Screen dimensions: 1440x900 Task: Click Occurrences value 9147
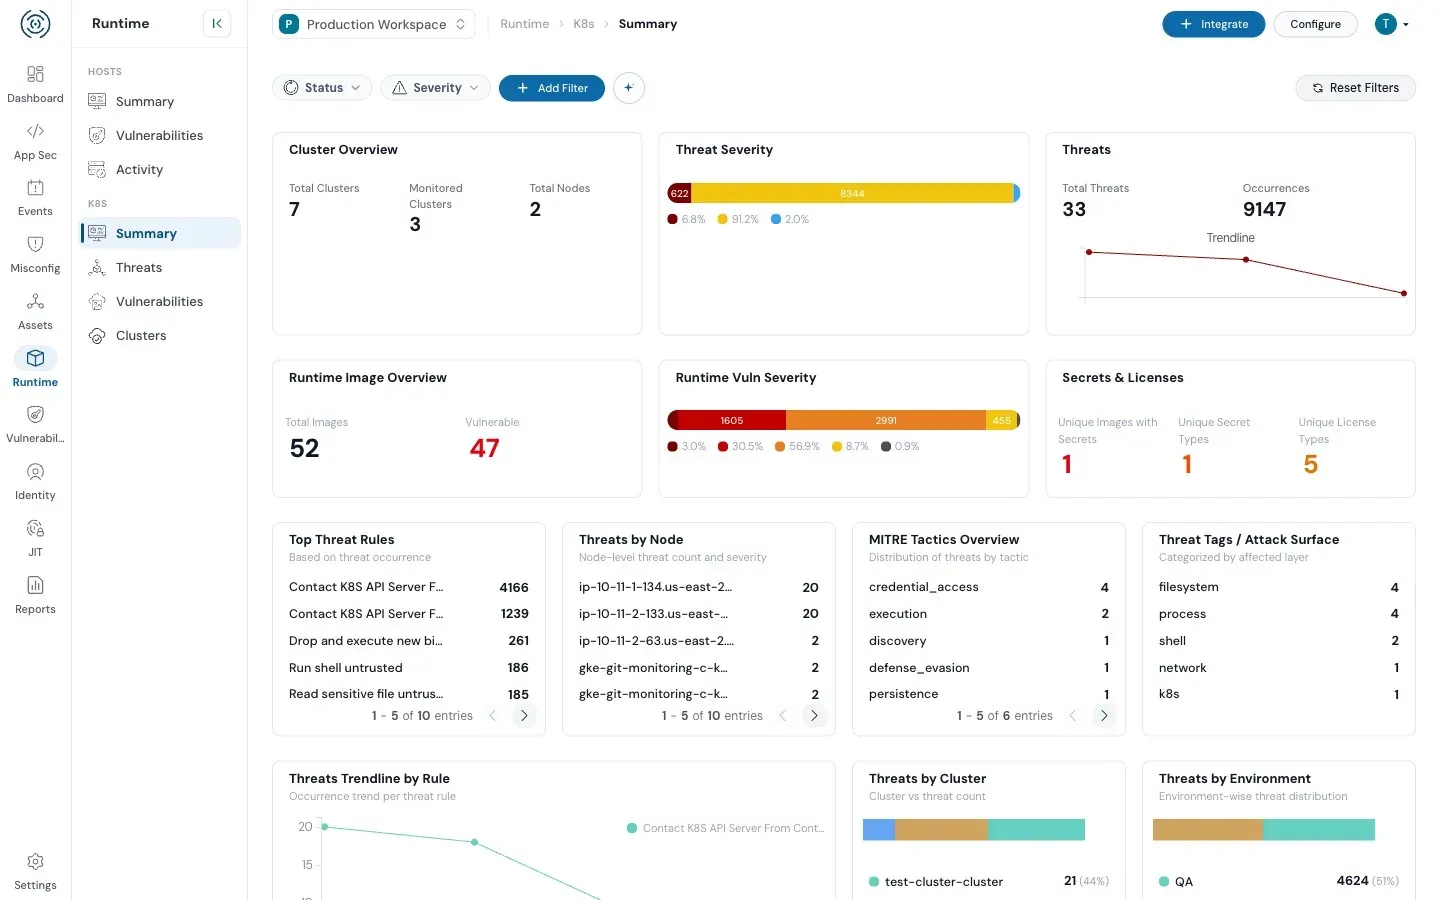click(1264, 209)
